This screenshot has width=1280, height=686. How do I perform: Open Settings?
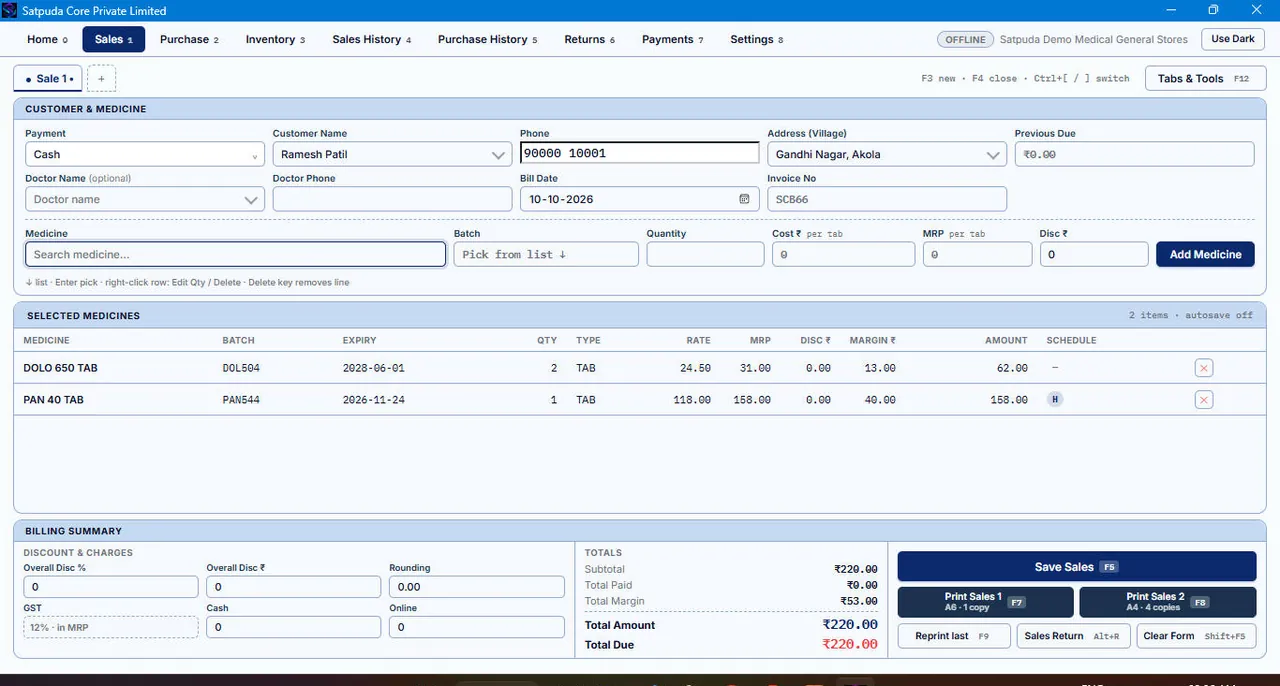tap(756, 39)
